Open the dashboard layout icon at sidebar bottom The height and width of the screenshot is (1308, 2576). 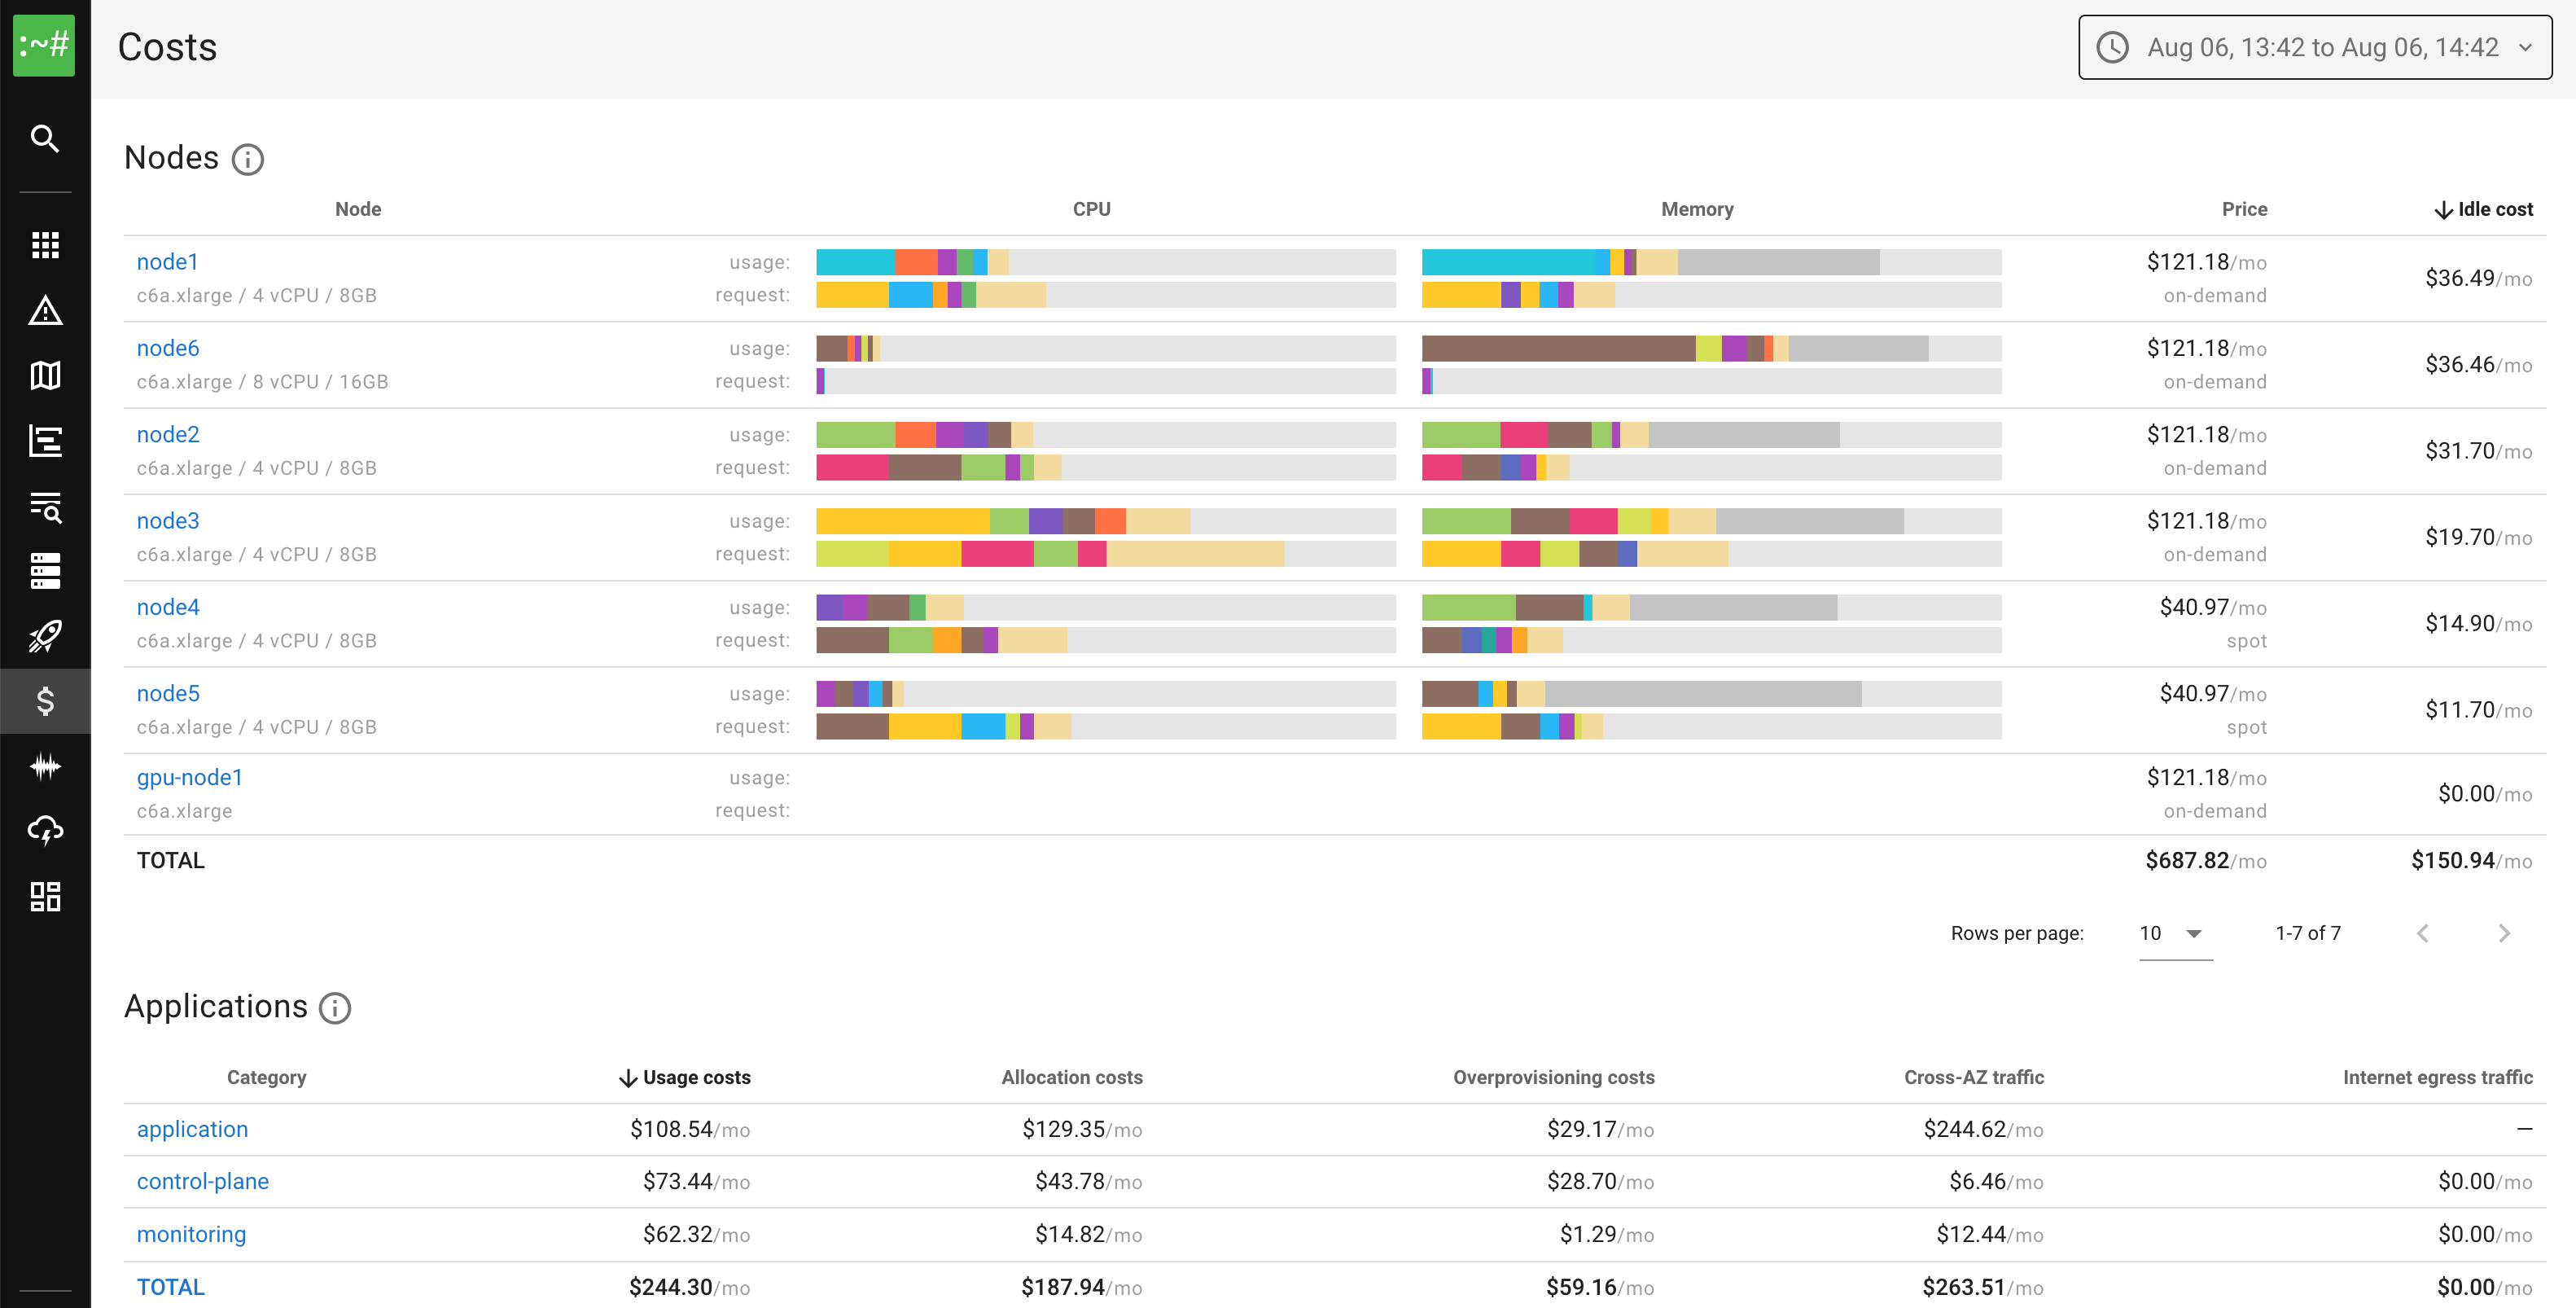coord(45,896)
